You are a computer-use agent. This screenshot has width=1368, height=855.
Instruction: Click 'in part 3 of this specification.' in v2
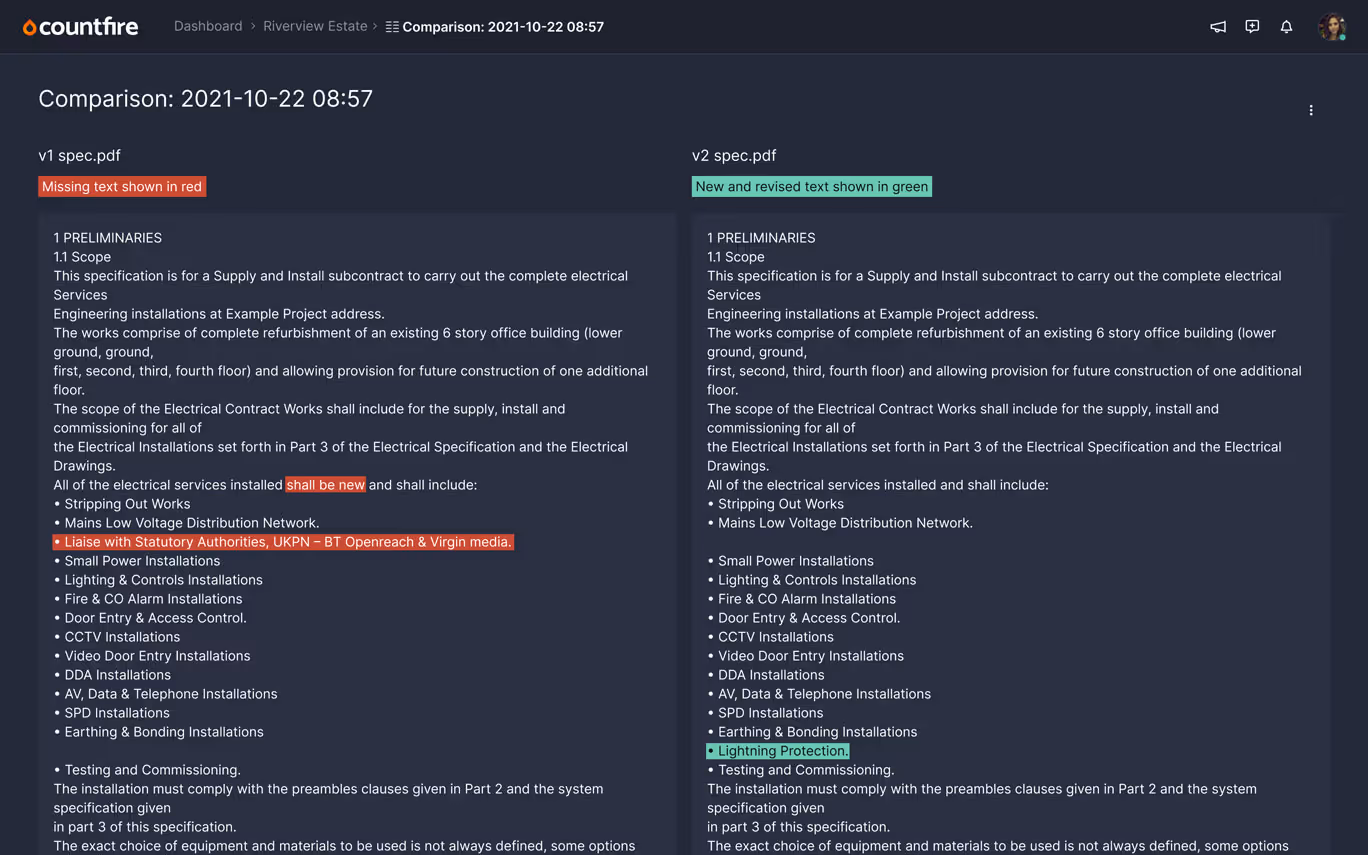[x=798, y=827]
